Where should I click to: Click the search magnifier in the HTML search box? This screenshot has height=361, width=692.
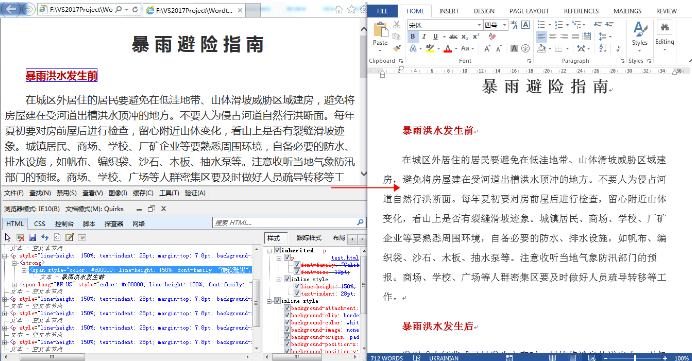pyautogui.click(x=360, y=222)
